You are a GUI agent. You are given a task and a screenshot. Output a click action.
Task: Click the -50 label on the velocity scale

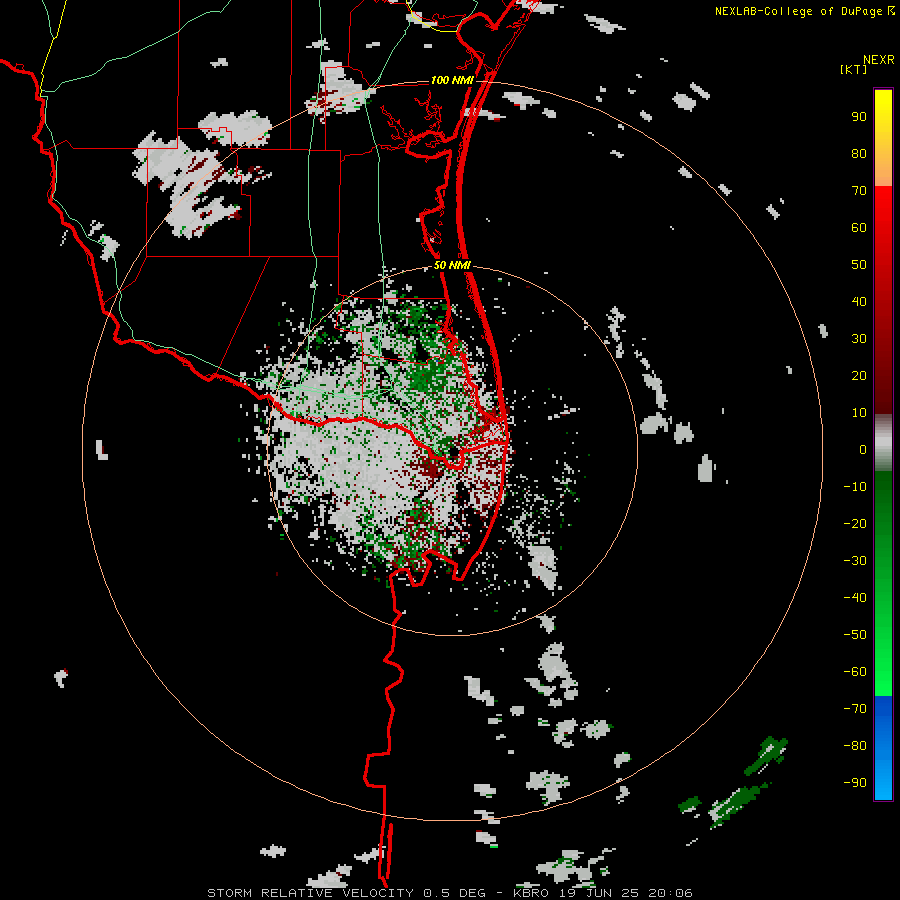click(855, 635)
